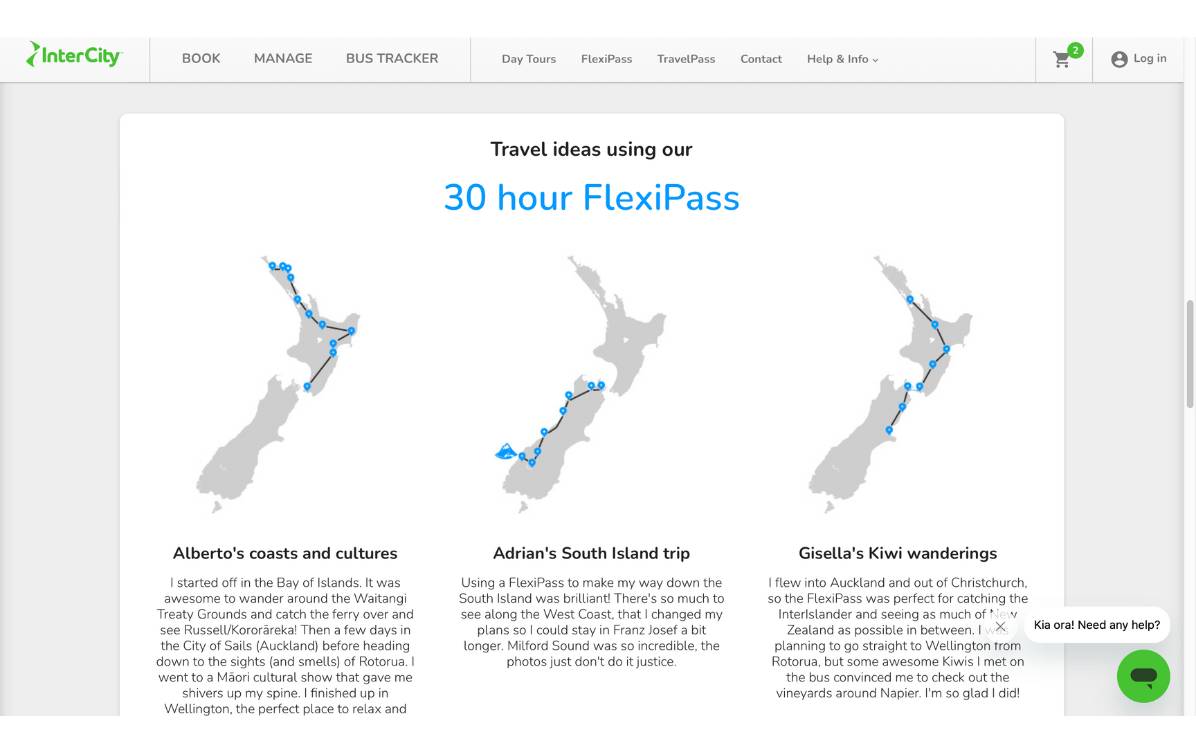Navigate to FlexiPass page
The image size is (1196, 754).
point(606,59)
